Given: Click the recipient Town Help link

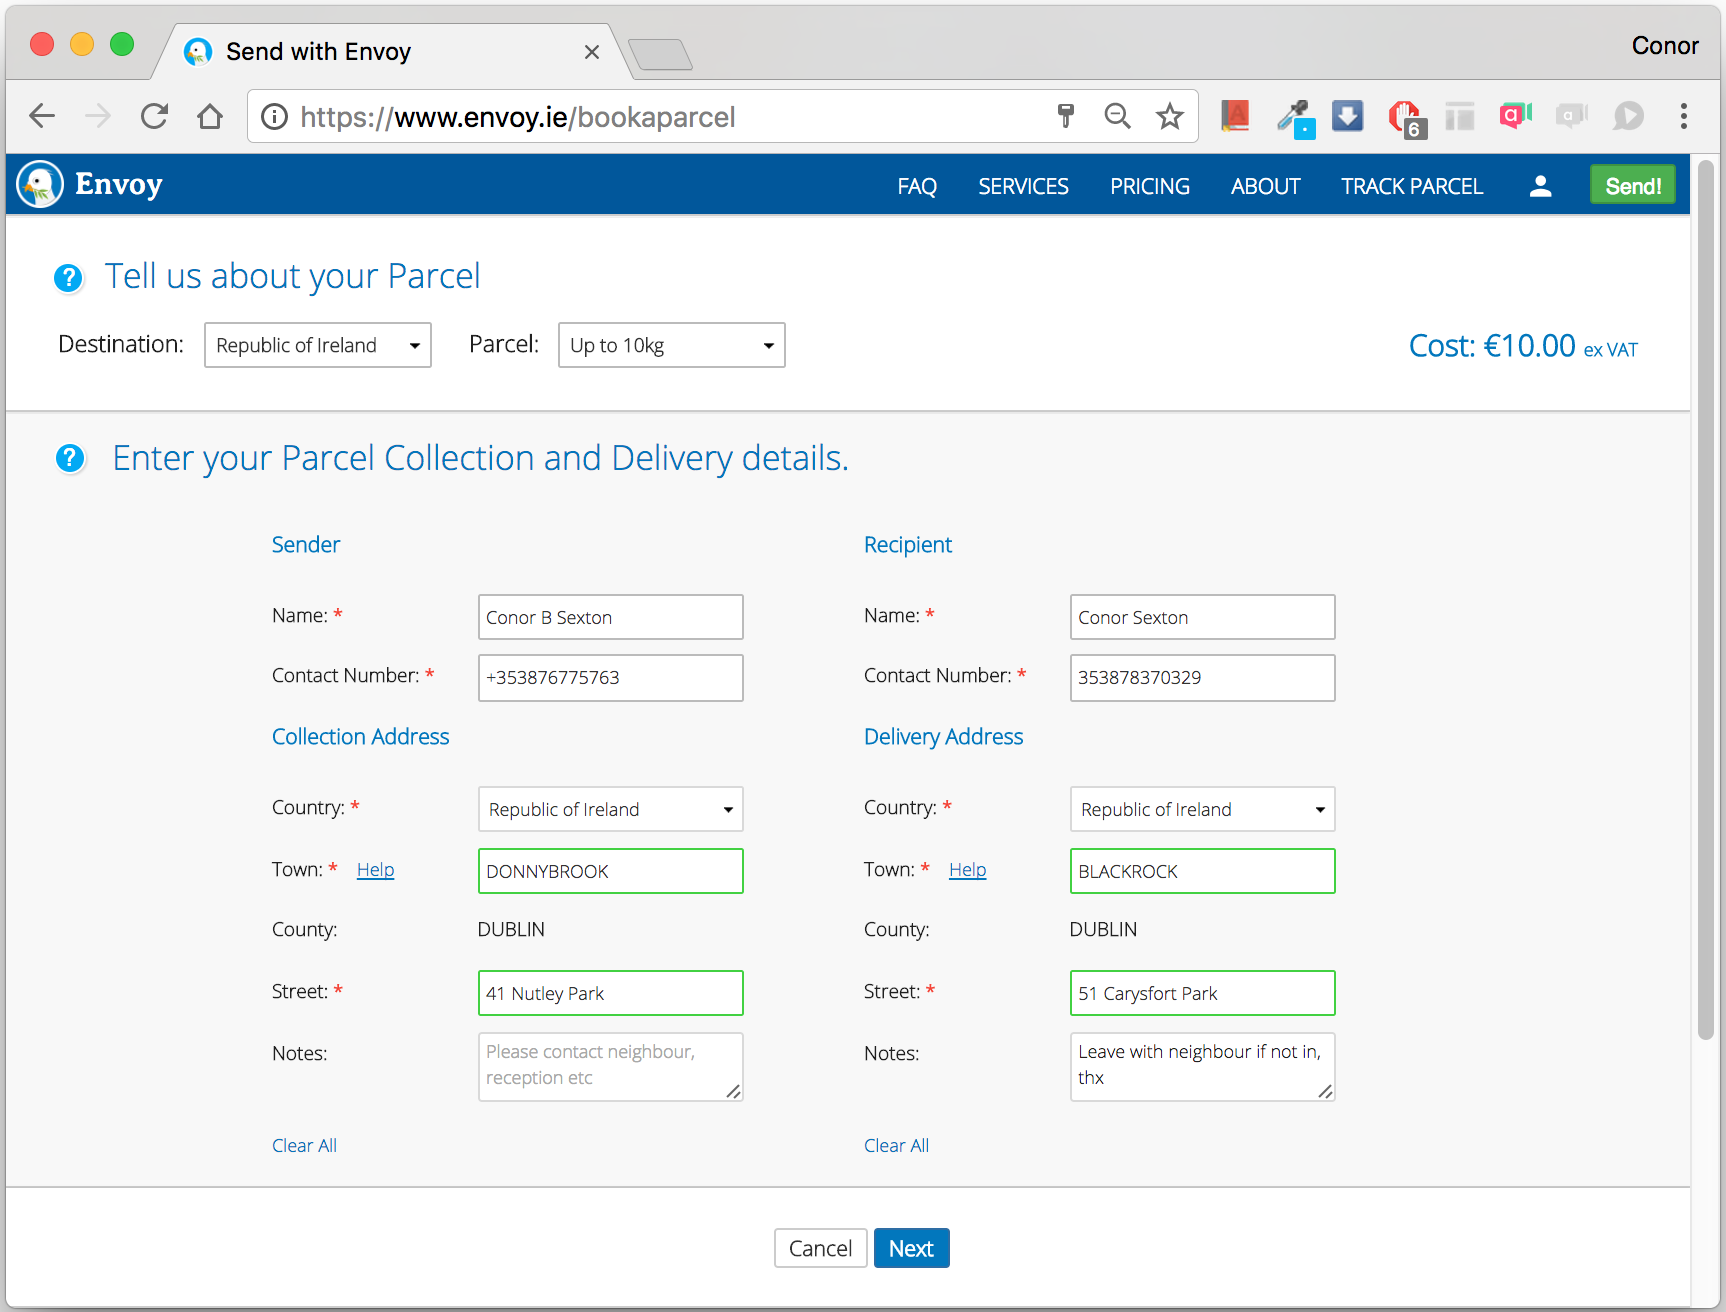Looking at the screenshot, I should pyautogui.click(x=967, y=870).
